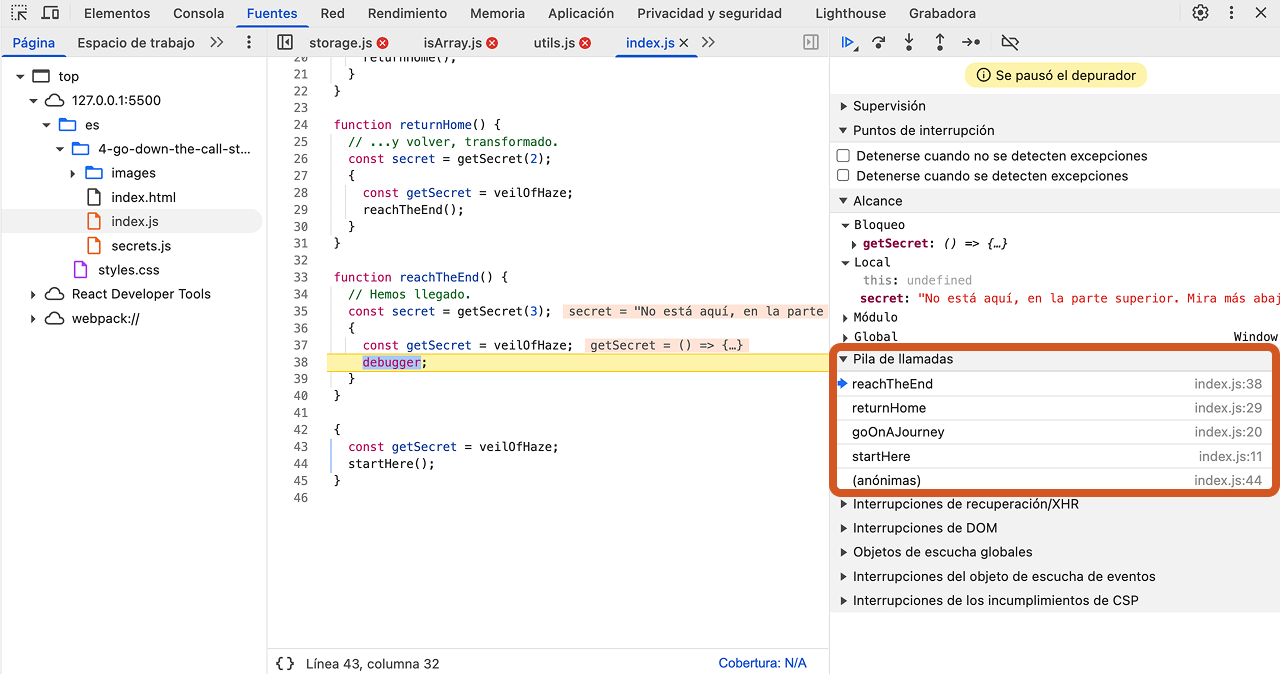Show more navigator tabs chevron
The height and width of the screenshot is (674, 1280).
tap(217, 43)
